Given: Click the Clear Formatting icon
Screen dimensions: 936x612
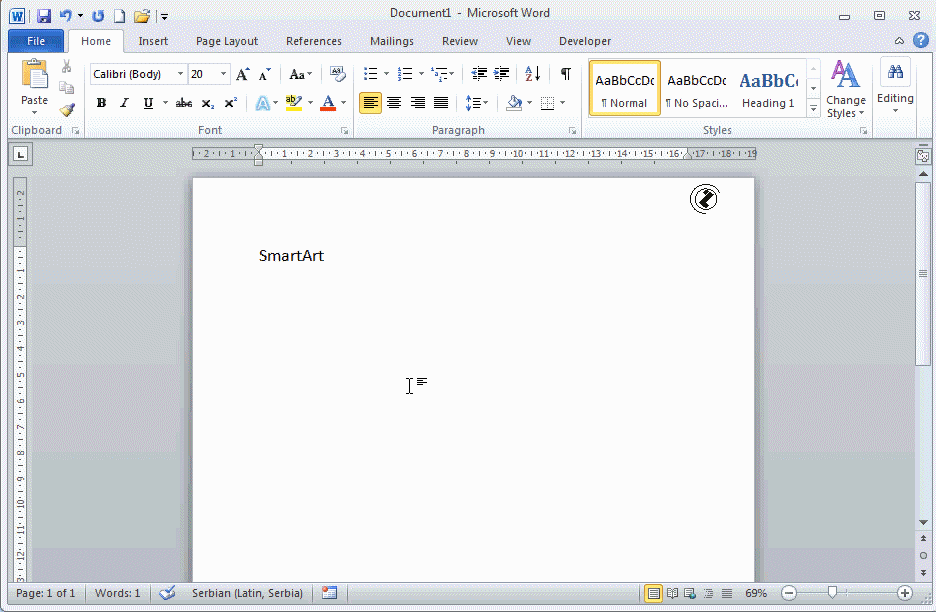Looking at the screenshot, I should [337, 74].
